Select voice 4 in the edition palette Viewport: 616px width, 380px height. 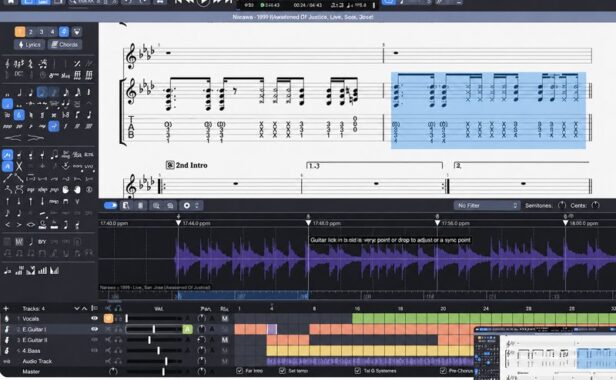(x=52, y=32)
